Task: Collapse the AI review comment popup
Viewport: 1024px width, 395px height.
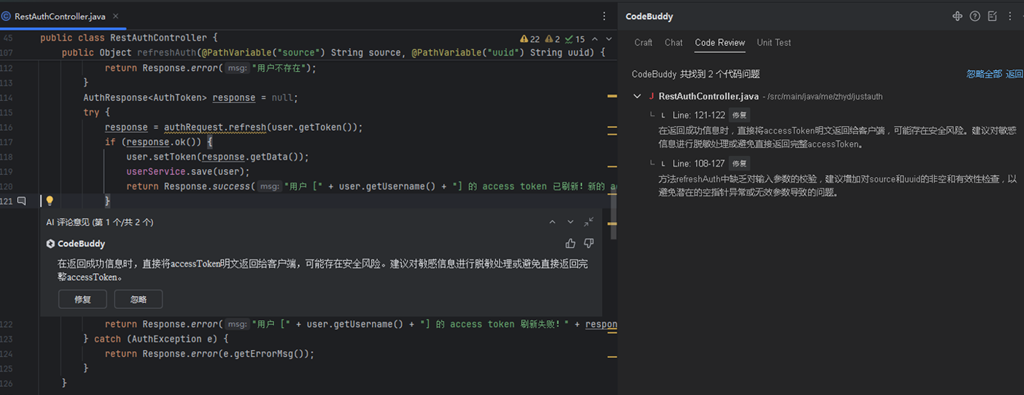Action: (x=588, y=222)
